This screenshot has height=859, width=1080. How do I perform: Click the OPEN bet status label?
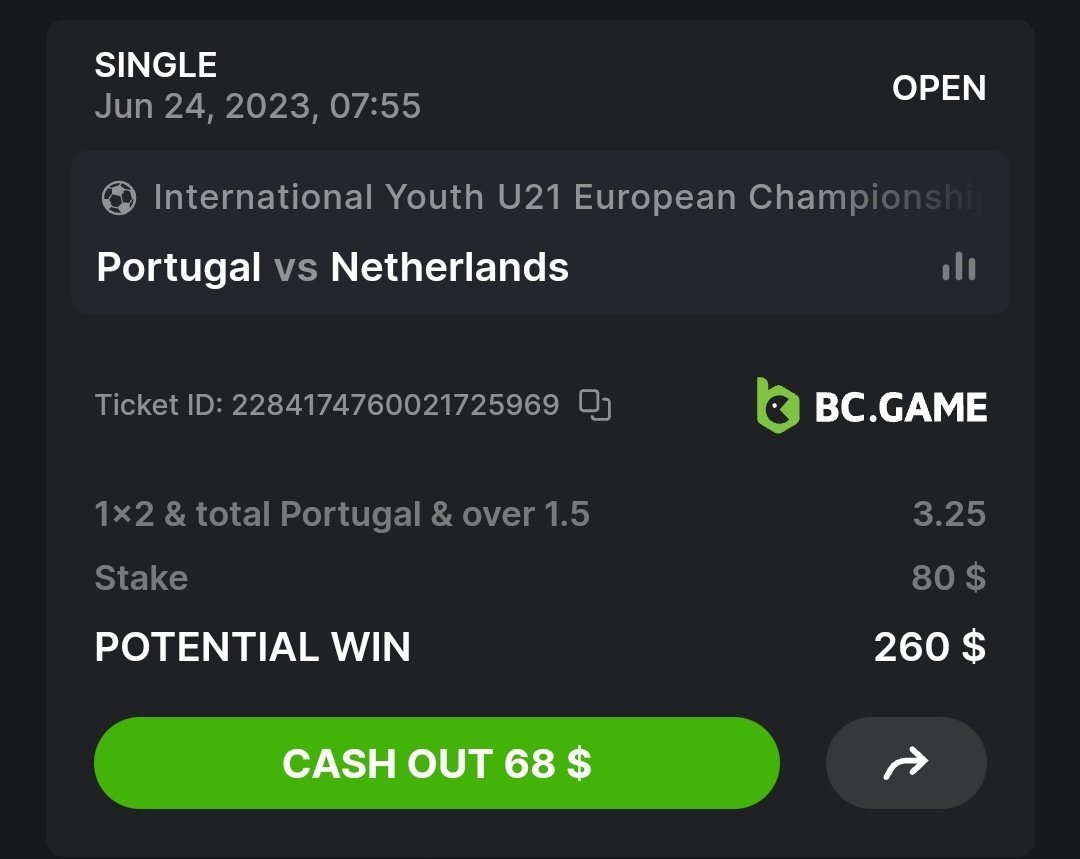pyautogui.click(x=938, y=88)
